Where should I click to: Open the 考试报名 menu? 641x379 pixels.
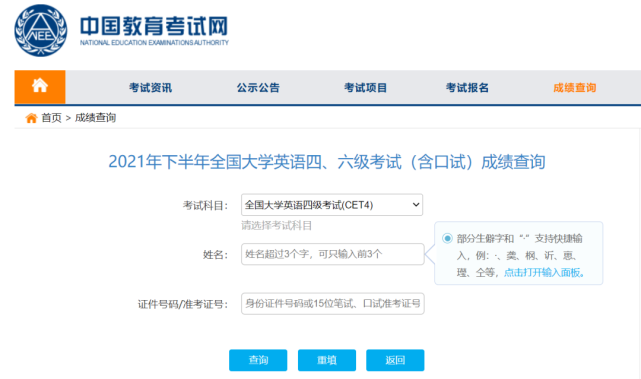coord(467,87)
